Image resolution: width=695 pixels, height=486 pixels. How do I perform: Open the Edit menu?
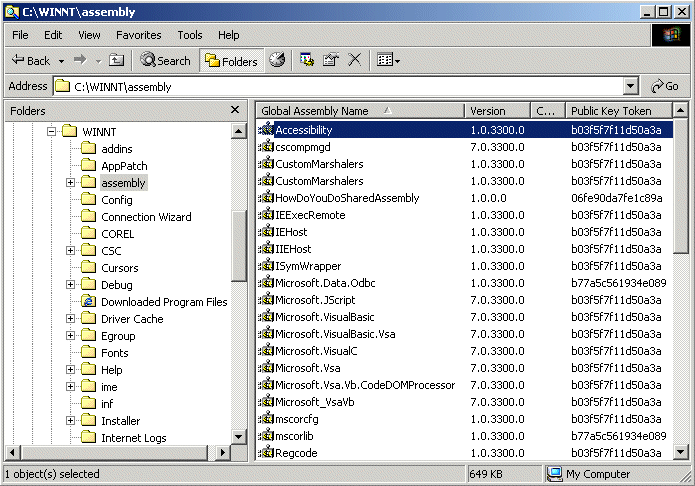click(53, 35)
